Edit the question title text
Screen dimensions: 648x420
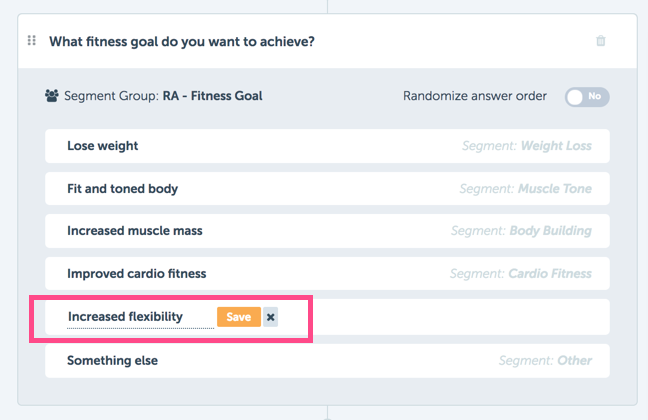tap(182, 41)
